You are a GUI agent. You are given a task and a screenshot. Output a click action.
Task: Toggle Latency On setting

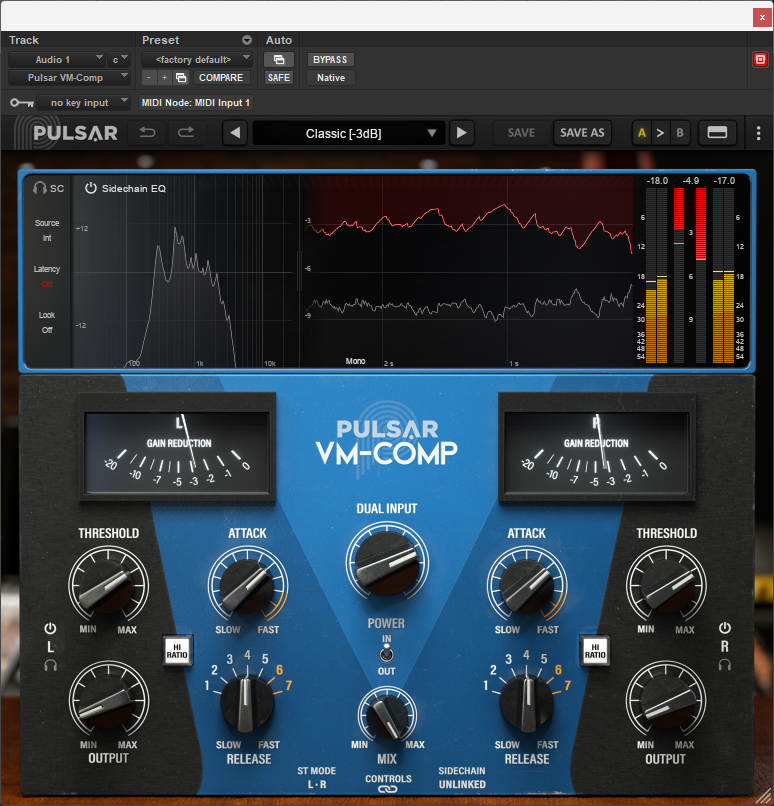(x=47, y=277)
